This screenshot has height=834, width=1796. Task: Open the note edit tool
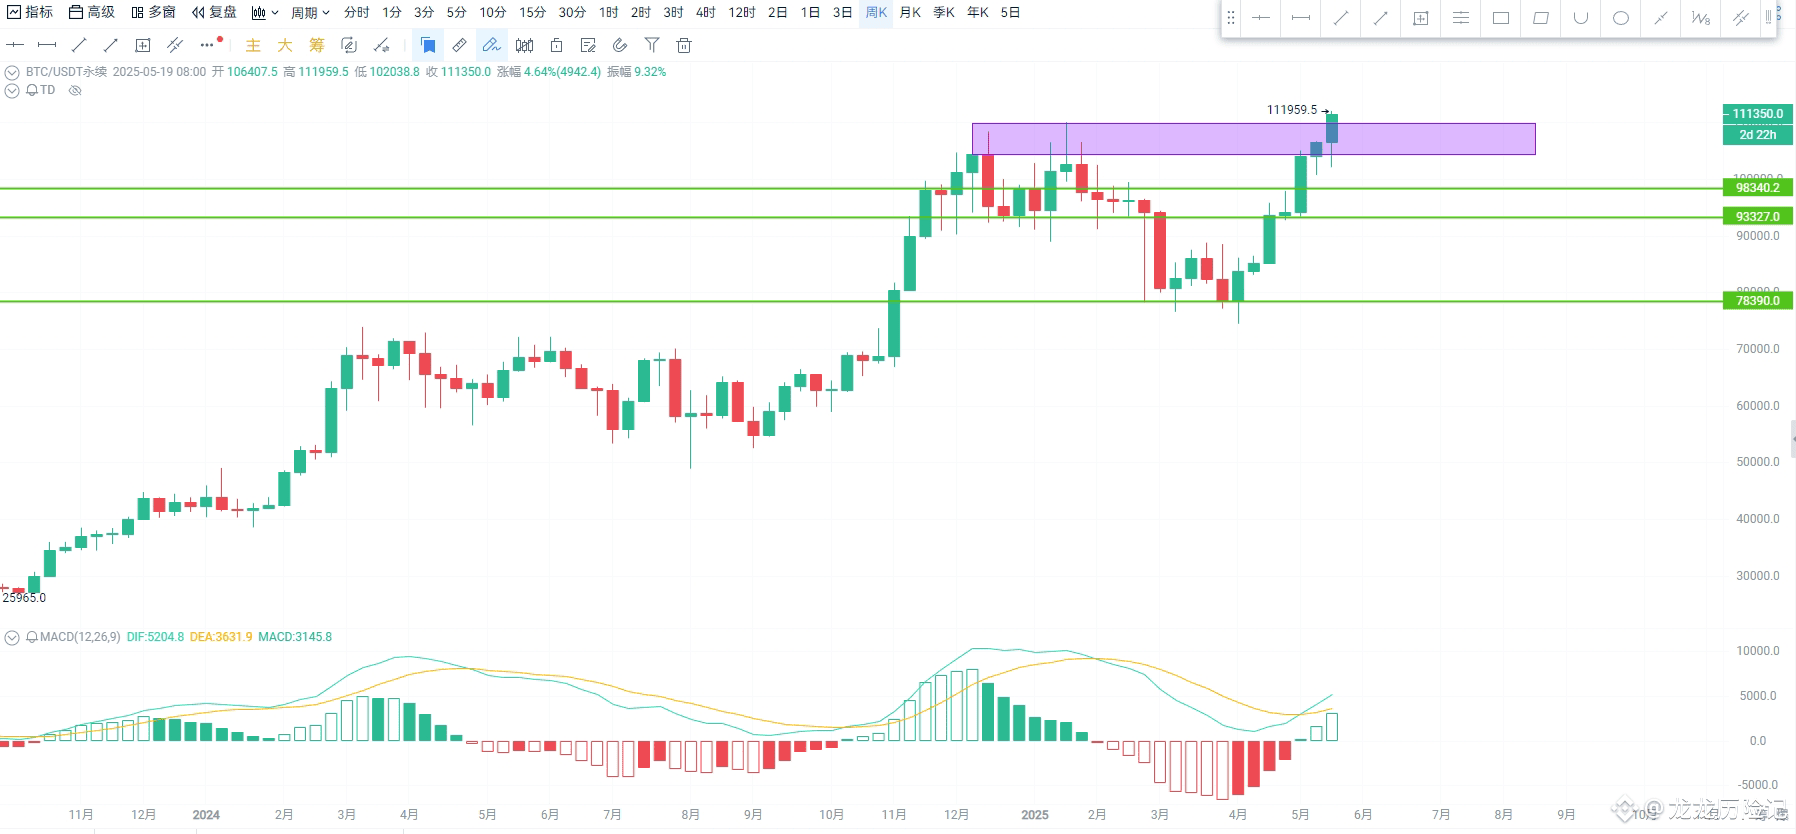pos(588,45)
